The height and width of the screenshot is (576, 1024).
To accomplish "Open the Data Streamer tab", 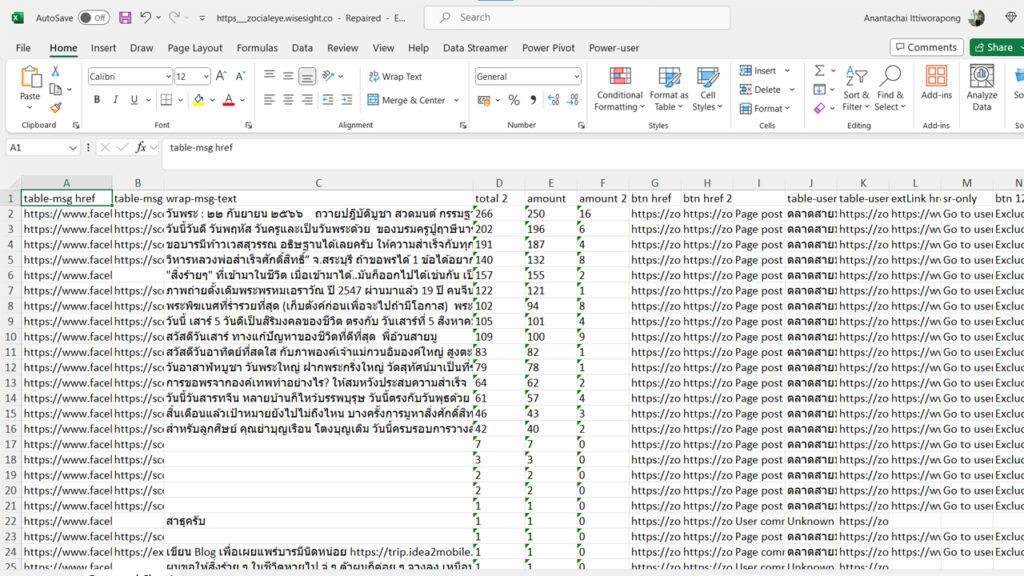I will tap(475, 48).
